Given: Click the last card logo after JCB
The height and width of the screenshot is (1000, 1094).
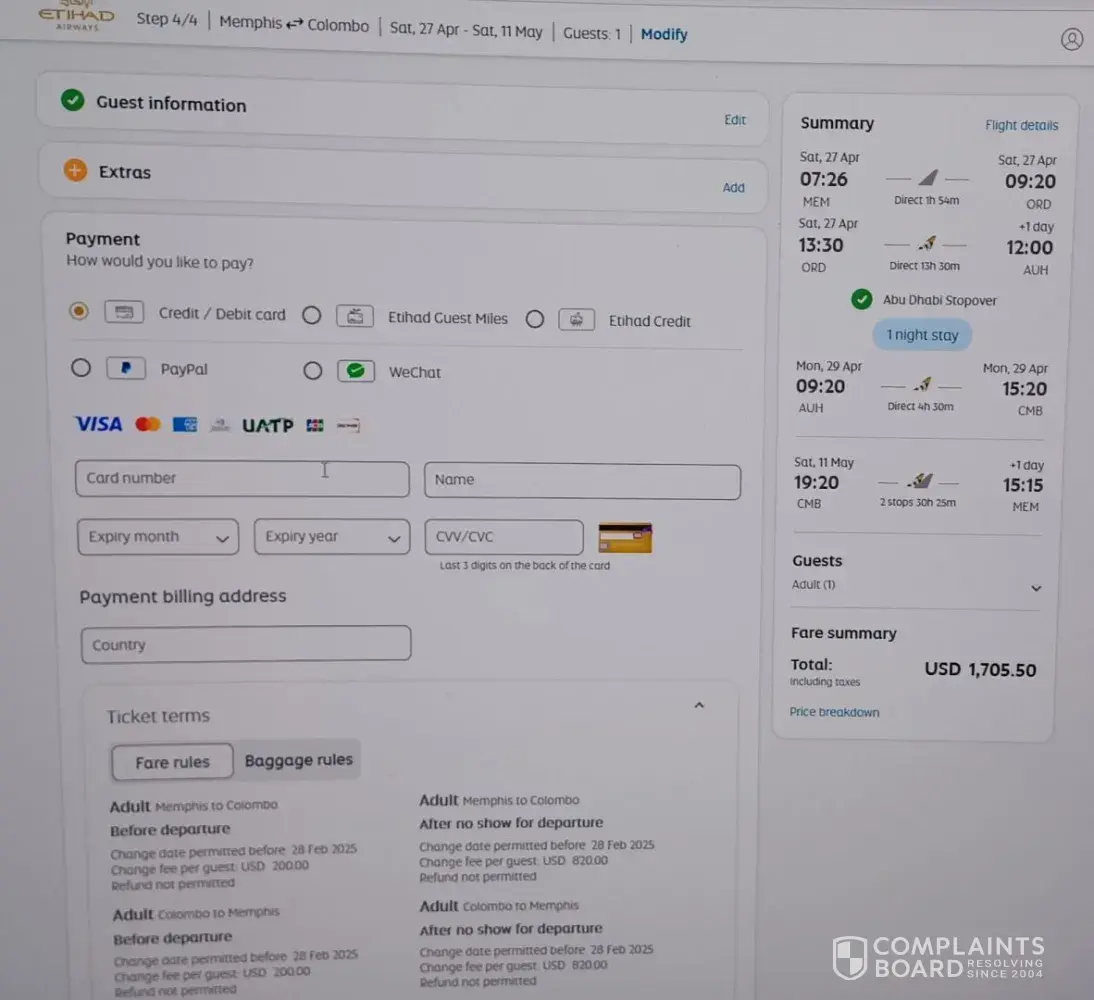Looking at the screenshot, I should tap(348, 425).
